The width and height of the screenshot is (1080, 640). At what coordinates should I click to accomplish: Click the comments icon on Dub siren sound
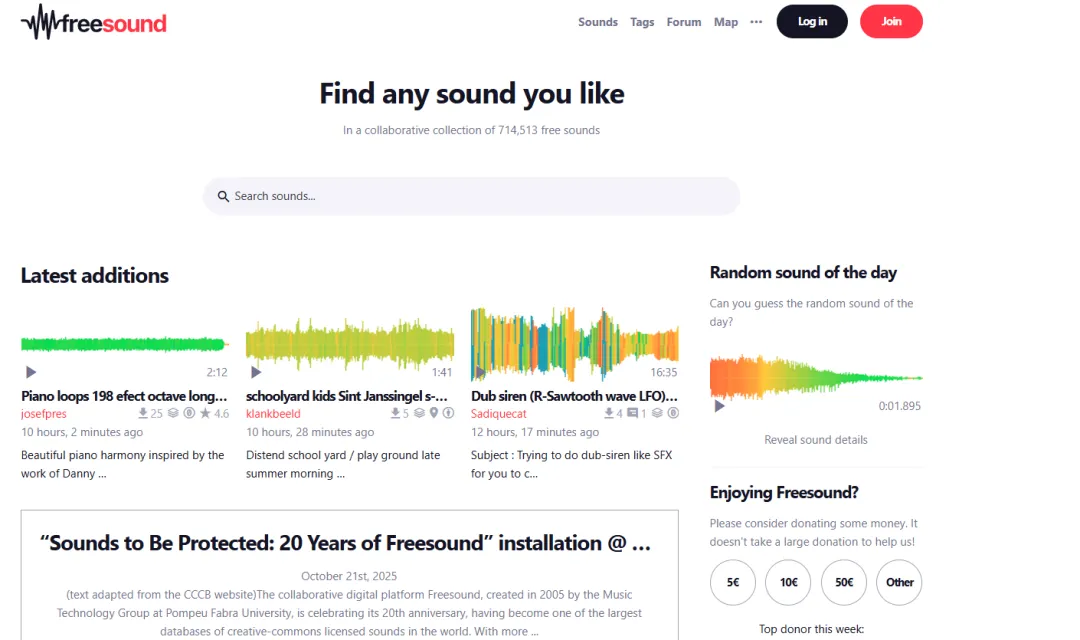click(x=632, y=413)
